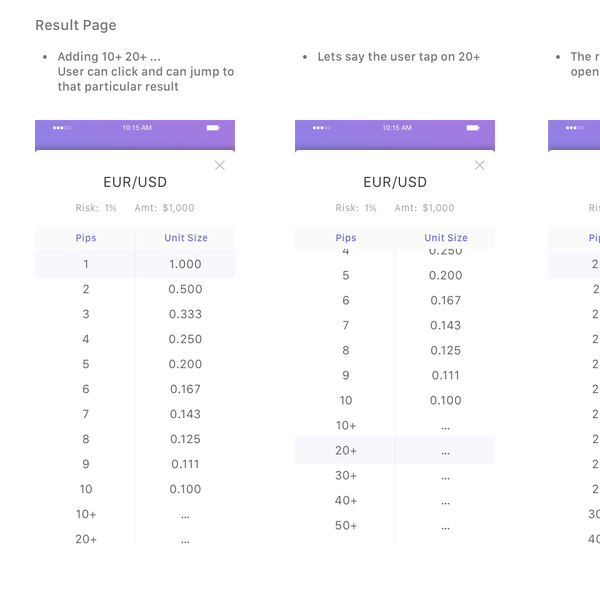Close the left phone's EUR/USD result panel
The image size is (600, 600).
[x=220, y=165]
